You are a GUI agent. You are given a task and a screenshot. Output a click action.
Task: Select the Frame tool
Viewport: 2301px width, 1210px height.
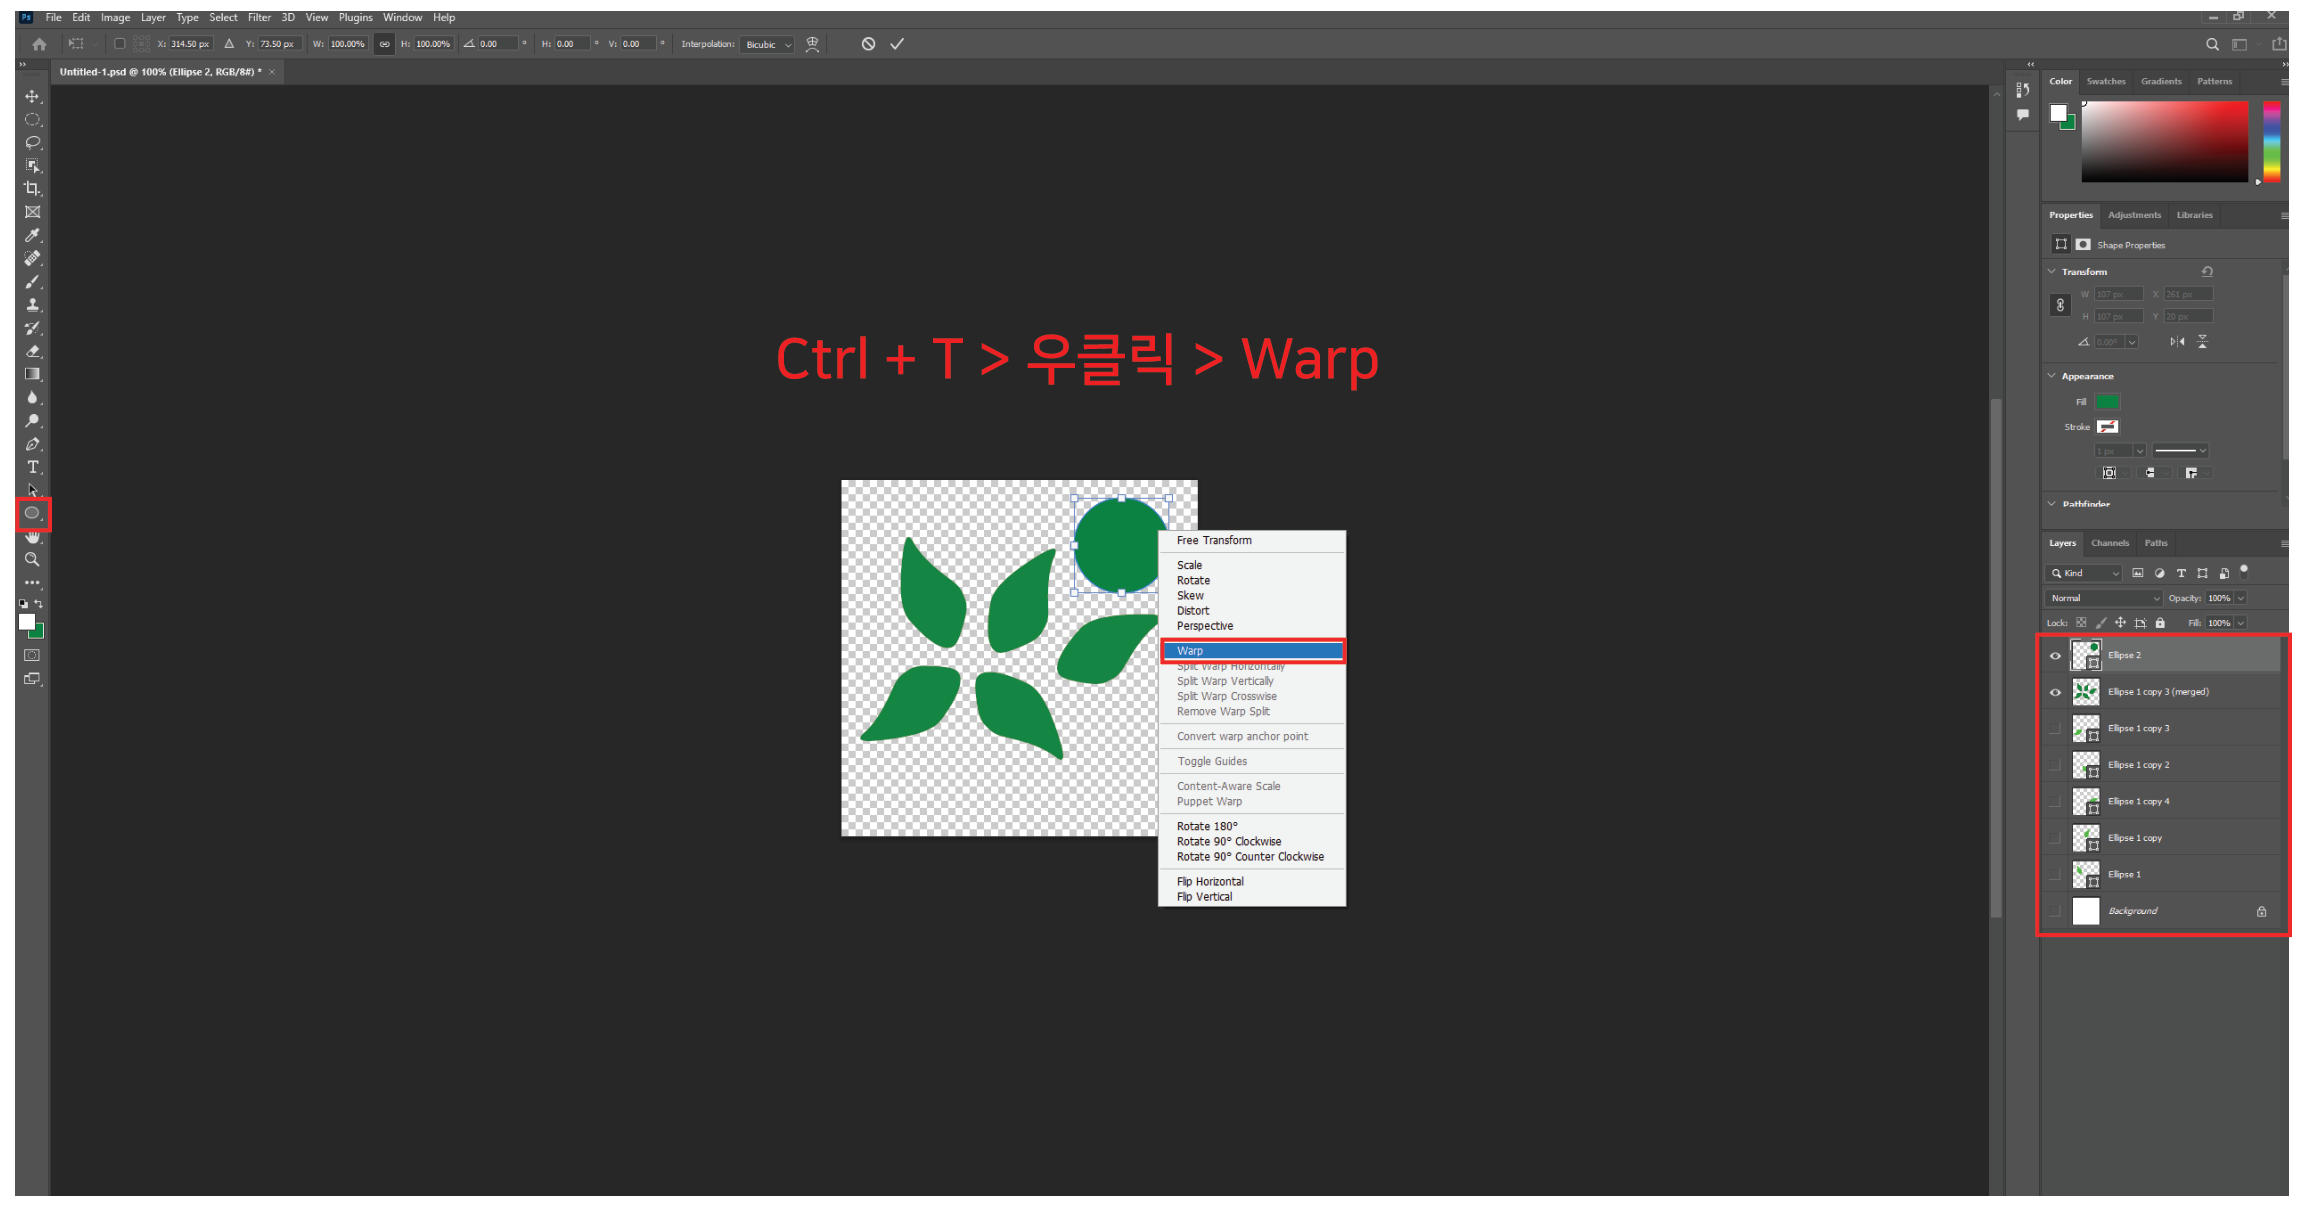pyautogui.click(x=32, y=212)
